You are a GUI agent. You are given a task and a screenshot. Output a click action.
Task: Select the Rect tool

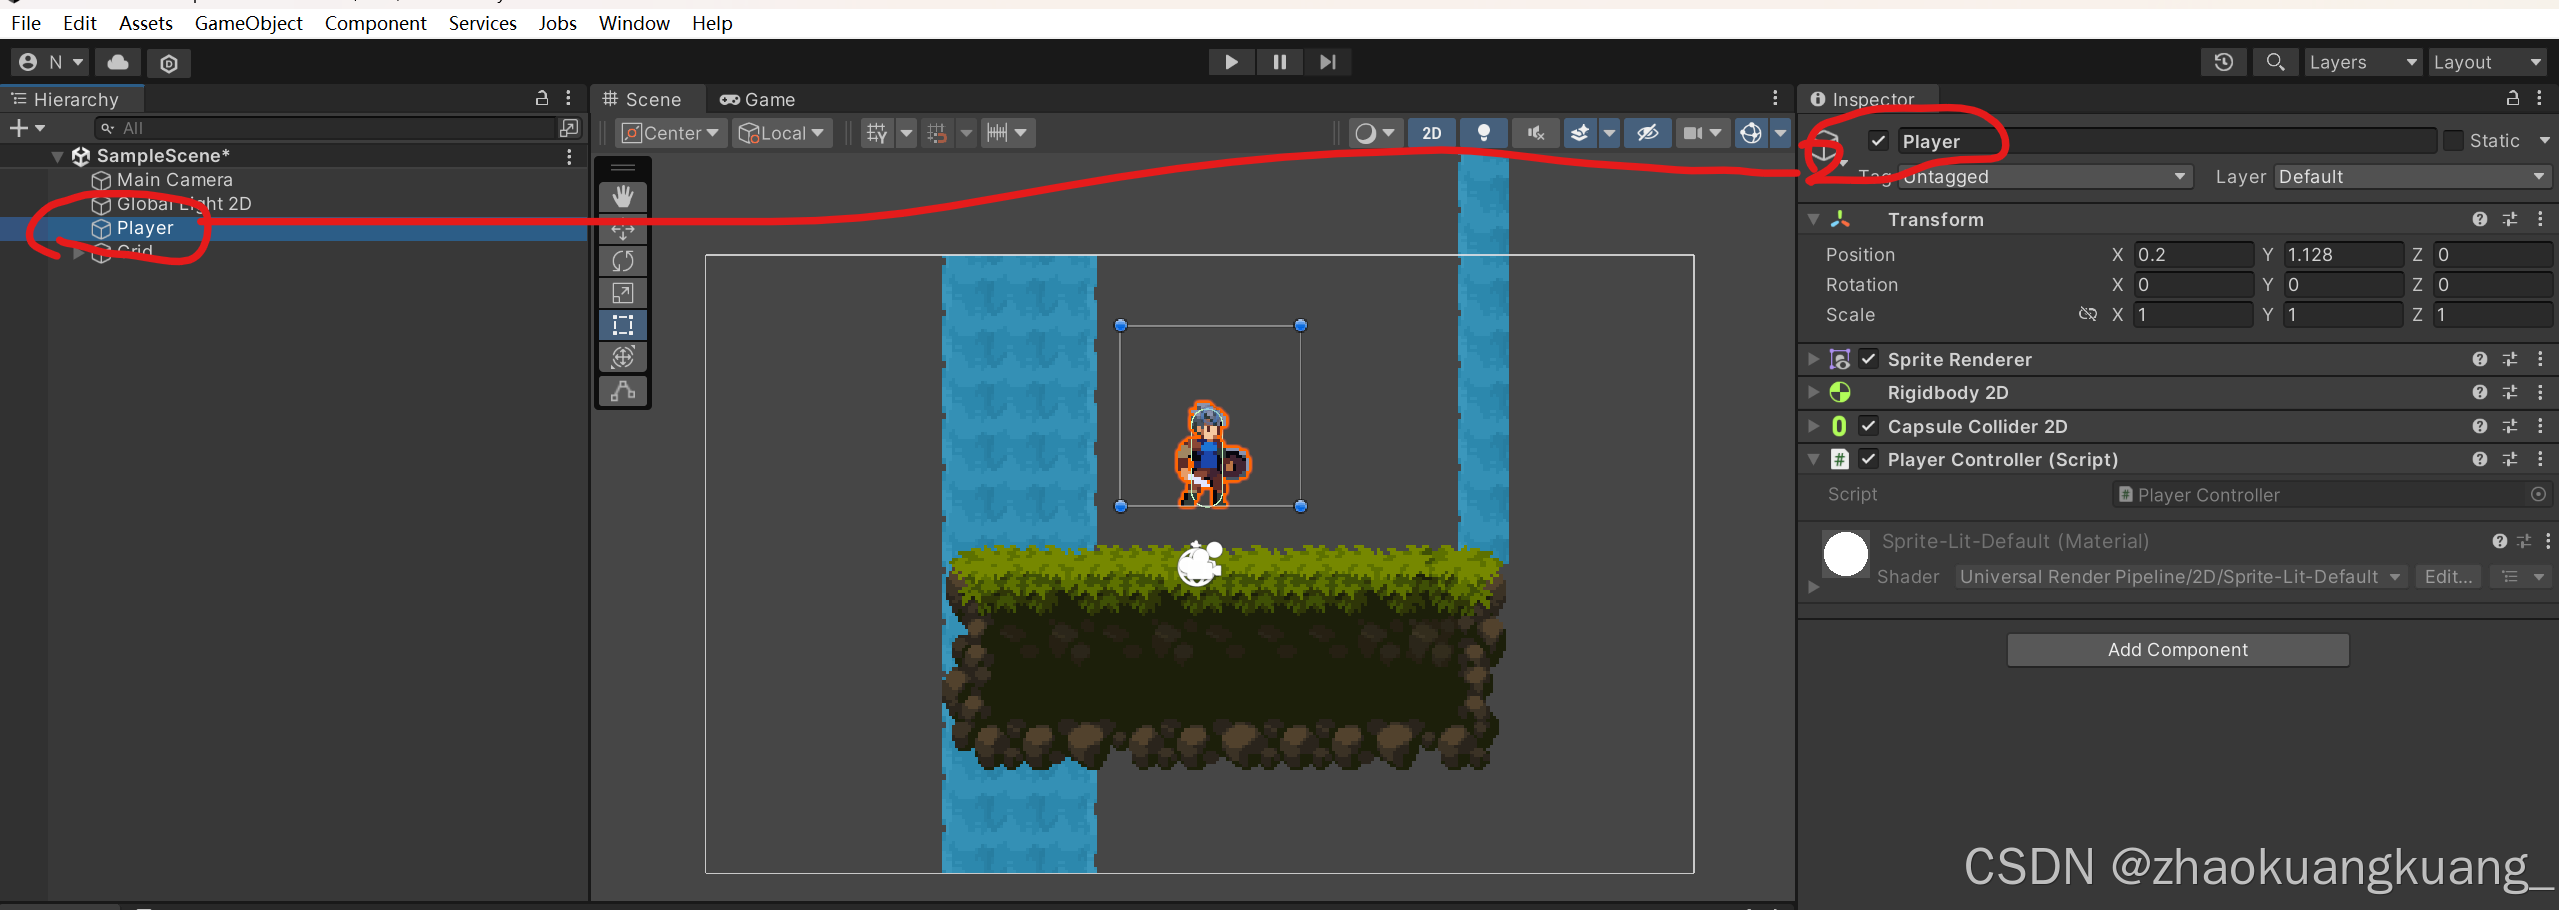(623, 325)
